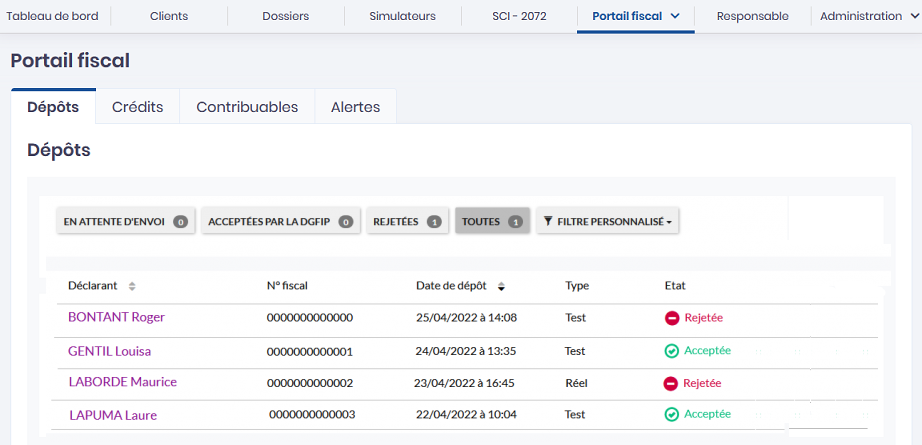Click the red rejected icon for LABORDE Maurice
This screenshot has width=922, height=445.
click(x=671, y=383)
